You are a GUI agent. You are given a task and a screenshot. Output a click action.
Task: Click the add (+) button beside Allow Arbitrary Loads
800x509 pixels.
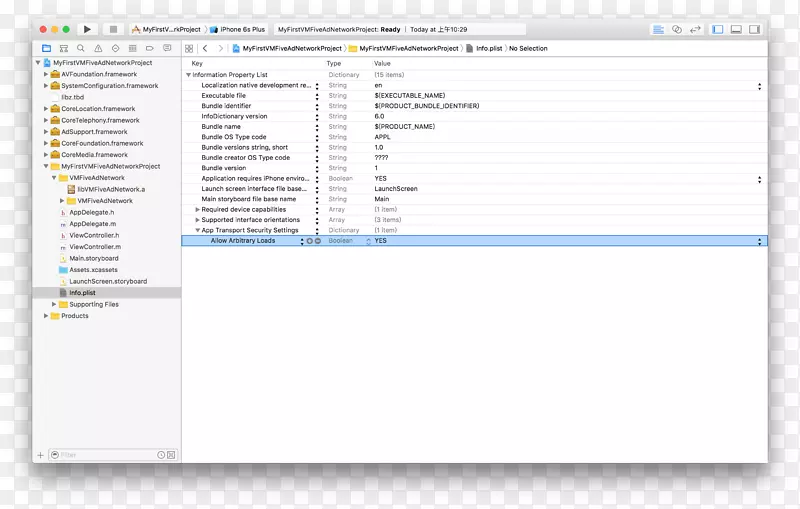pyautogui.click(x=309, y=241)
